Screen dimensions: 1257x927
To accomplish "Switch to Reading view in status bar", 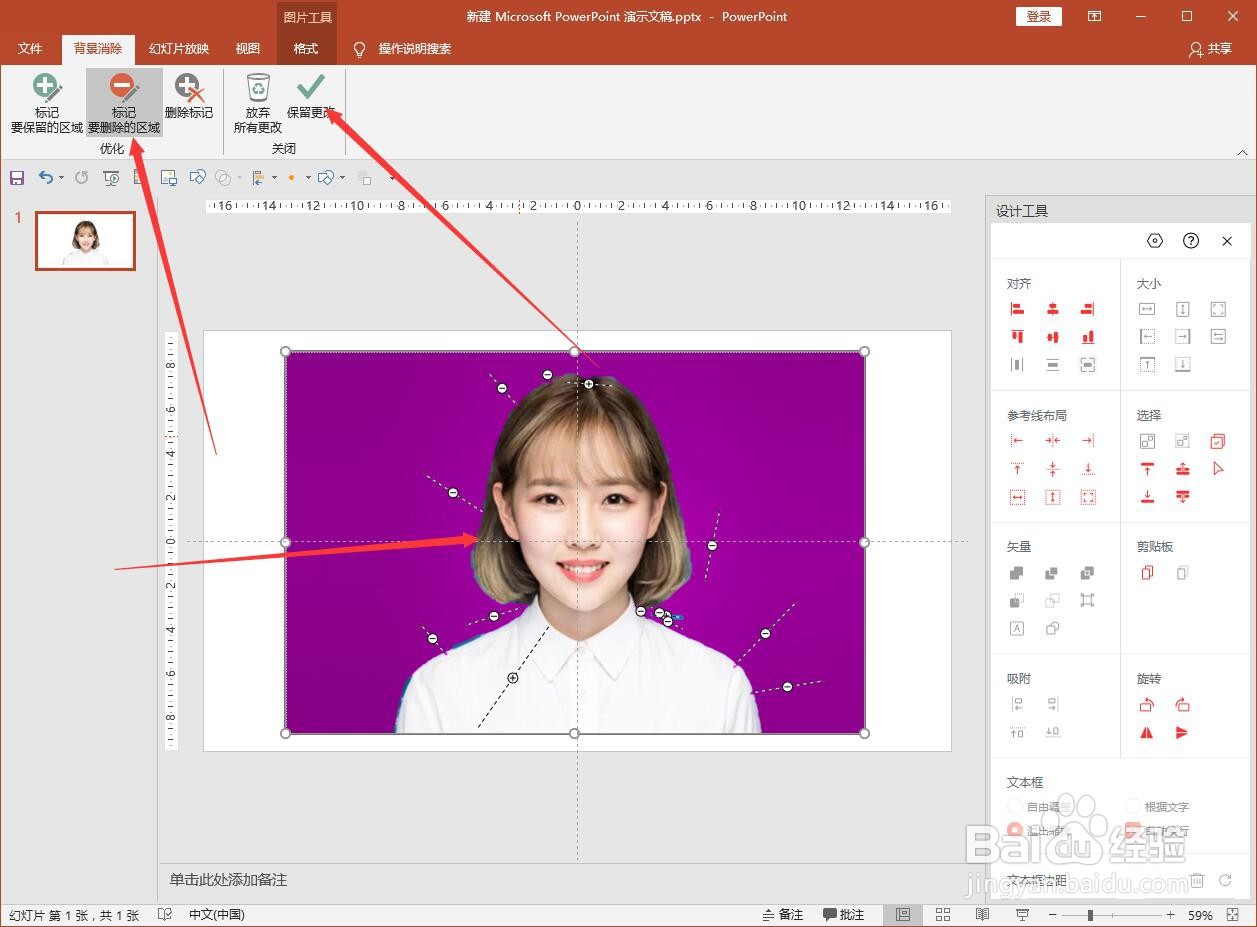I will point(982,914).
